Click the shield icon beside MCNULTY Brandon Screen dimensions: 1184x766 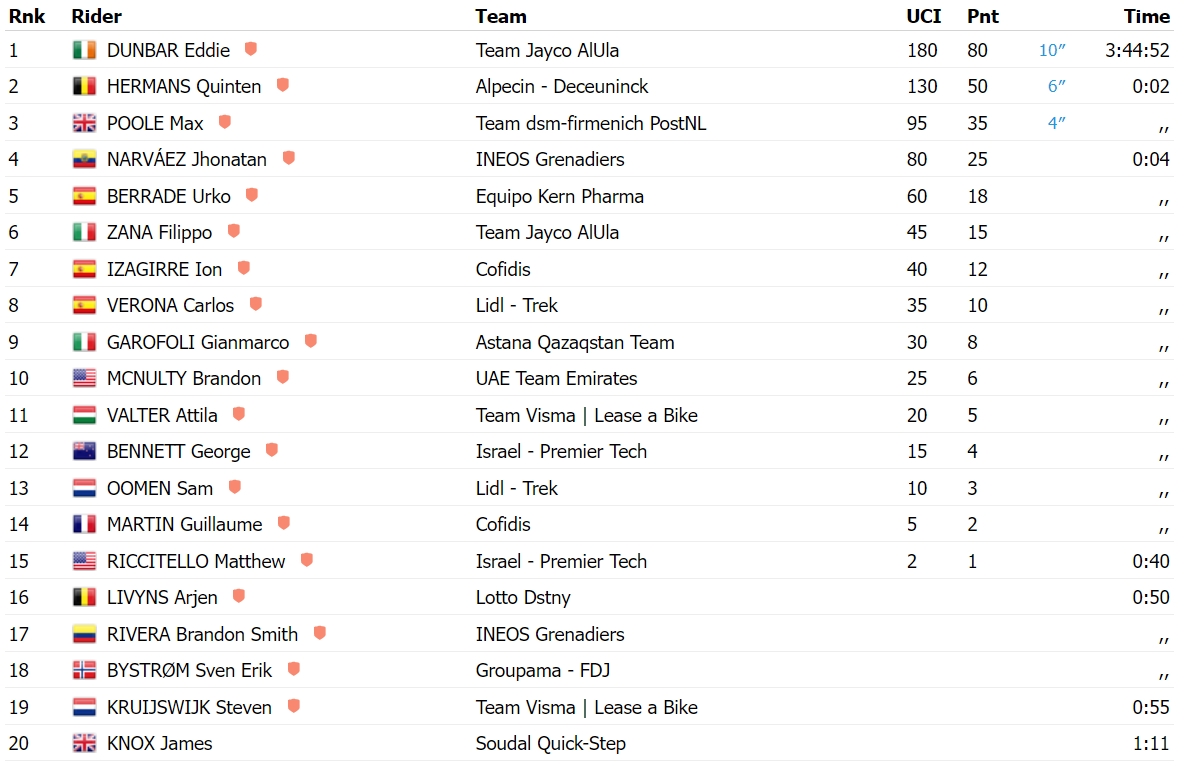pyautogui.click(x=282, y=377)
